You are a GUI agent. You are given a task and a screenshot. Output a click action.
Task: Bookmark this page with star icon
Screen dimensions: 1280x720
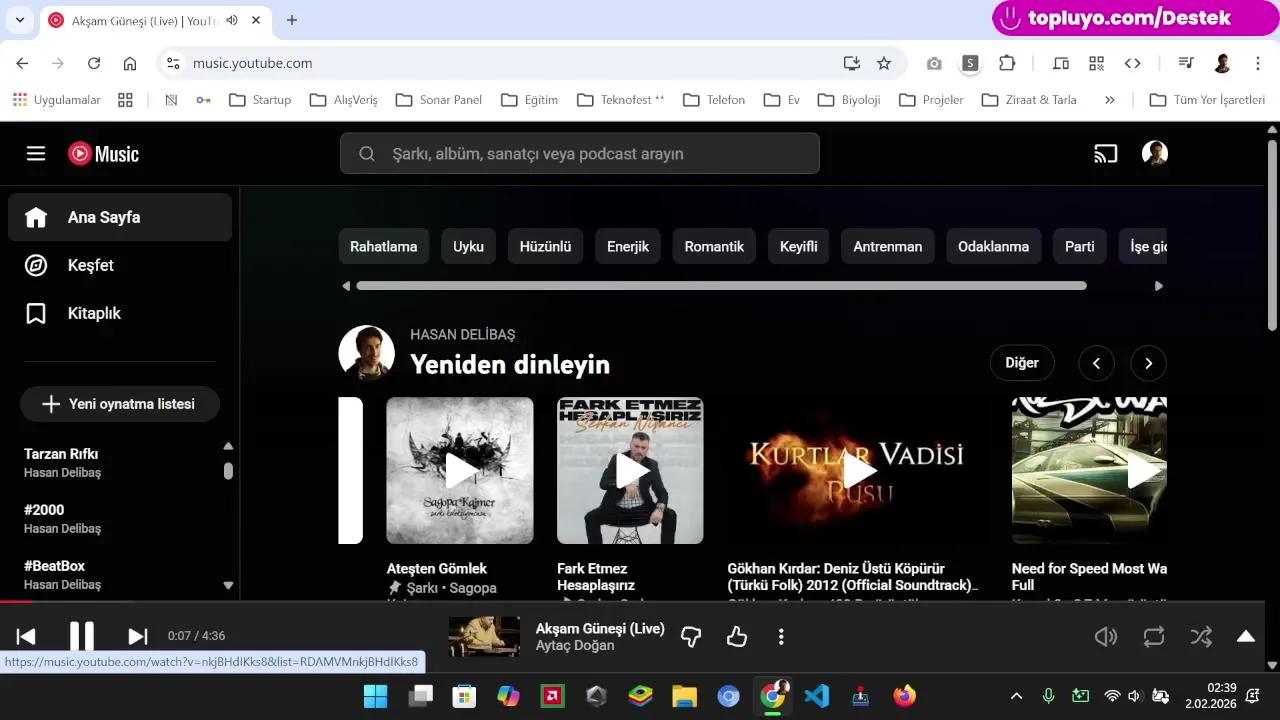[x=884, y=63]
